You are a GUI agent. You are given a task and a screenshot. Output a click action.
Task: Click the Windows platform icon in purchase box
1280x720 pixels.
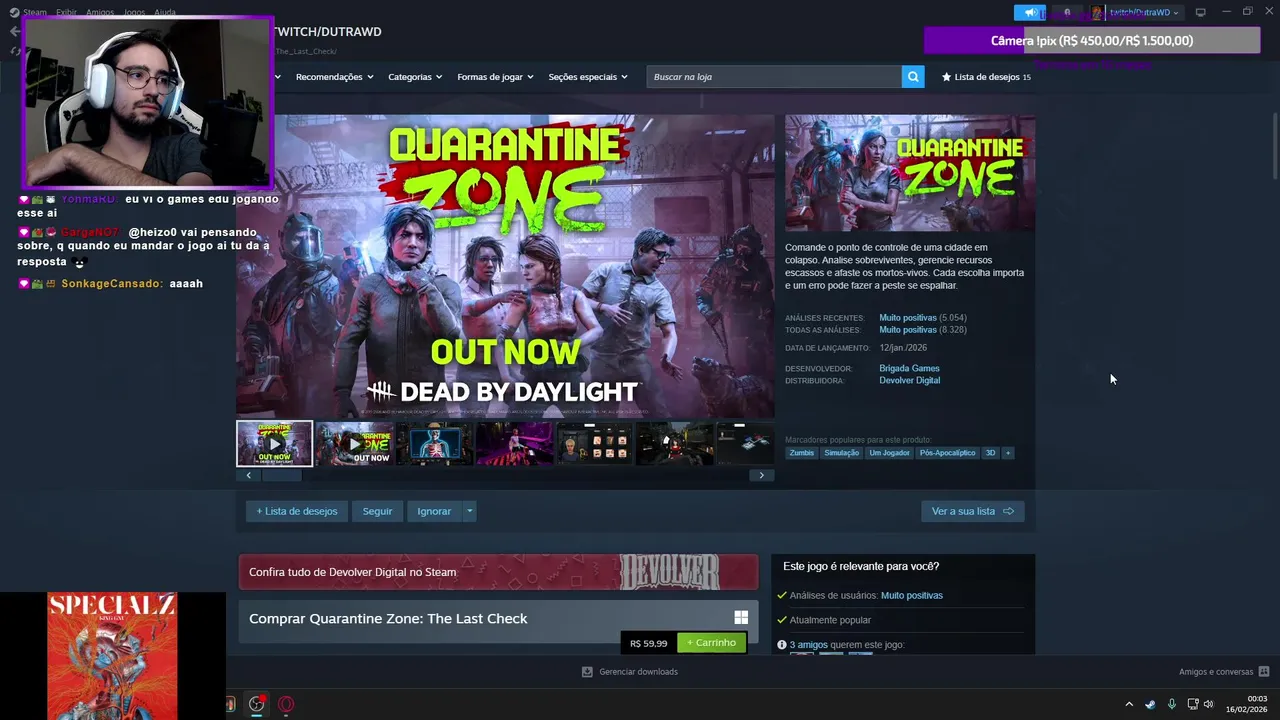pyautogui.click(x=741, y=618)
